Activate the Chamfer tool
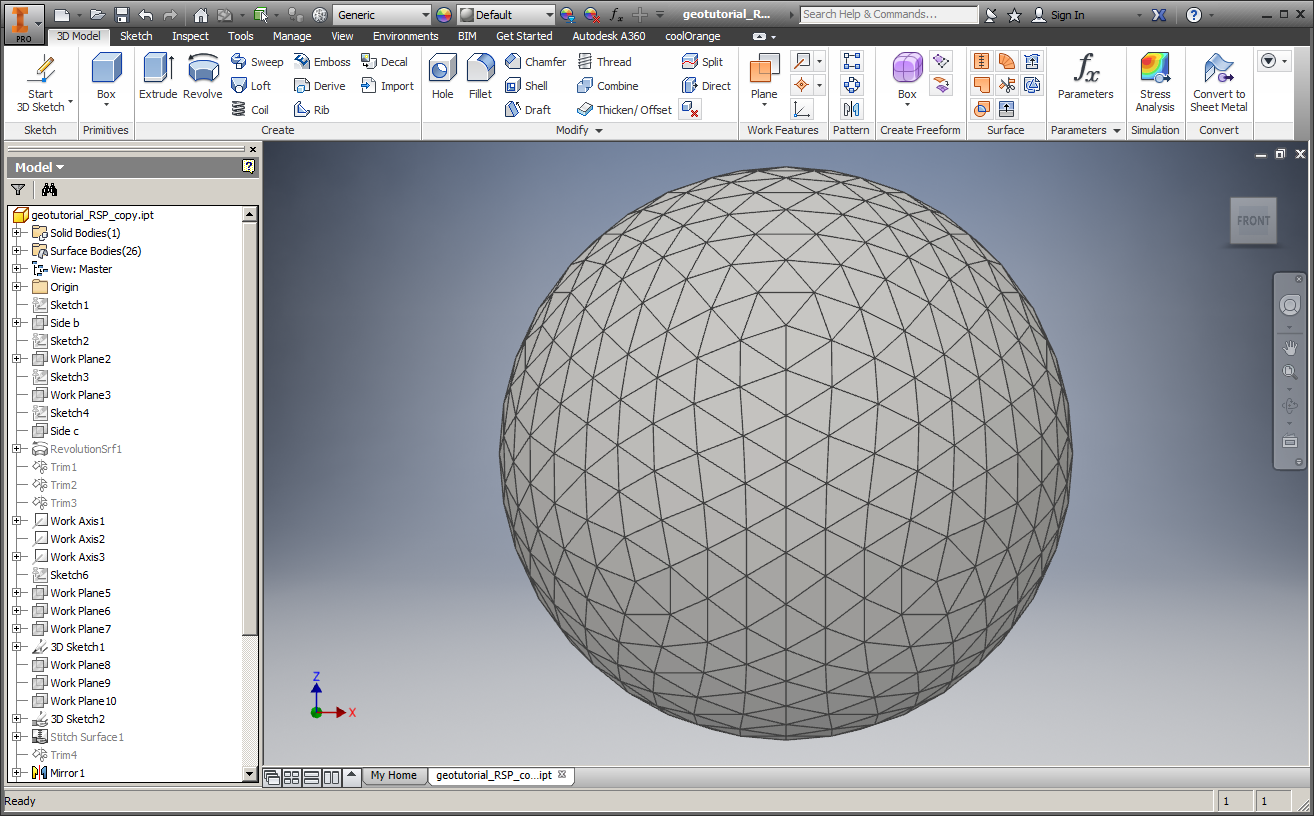Image resolution: width=1314 pixels, height=816 pixels. click(x=535, y=62)
